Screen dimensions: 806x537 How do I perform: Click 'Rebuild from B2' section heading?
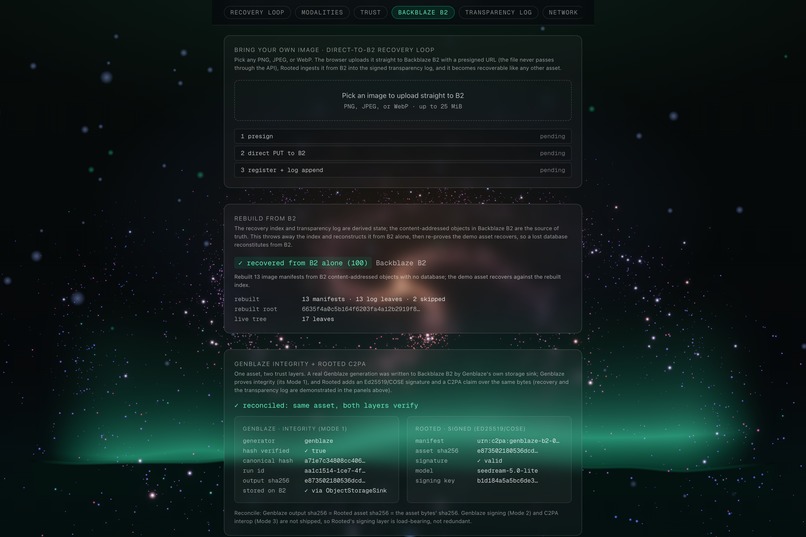point(265,218)
